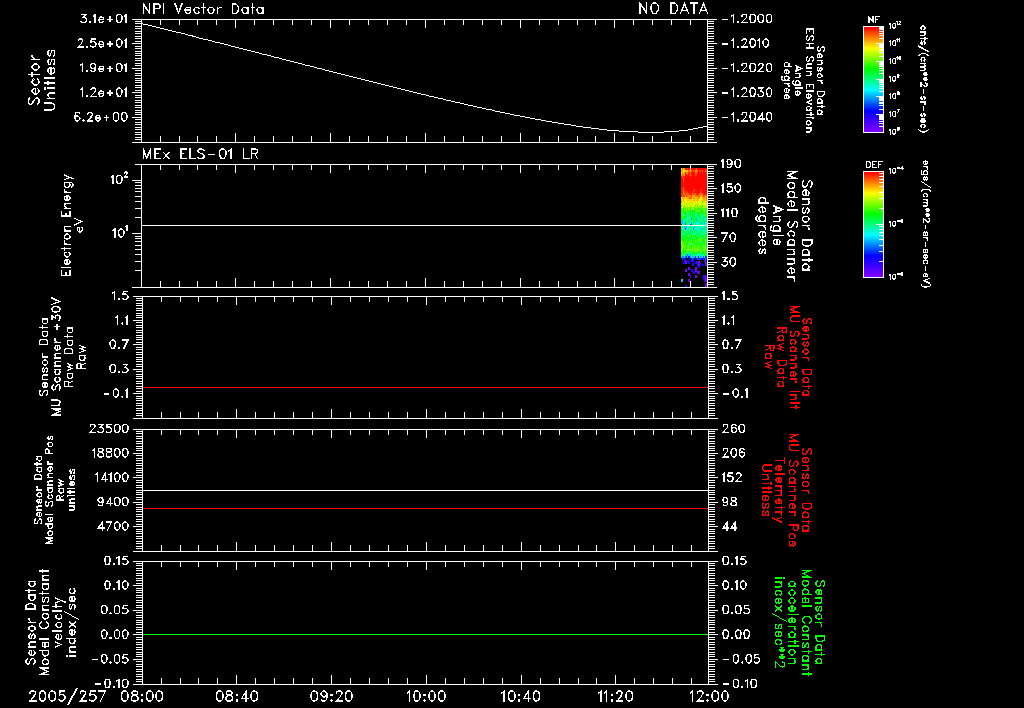
Task: Click the 'cnts/(cm**2-sr-sec)' units label
Action: [923, 78]
